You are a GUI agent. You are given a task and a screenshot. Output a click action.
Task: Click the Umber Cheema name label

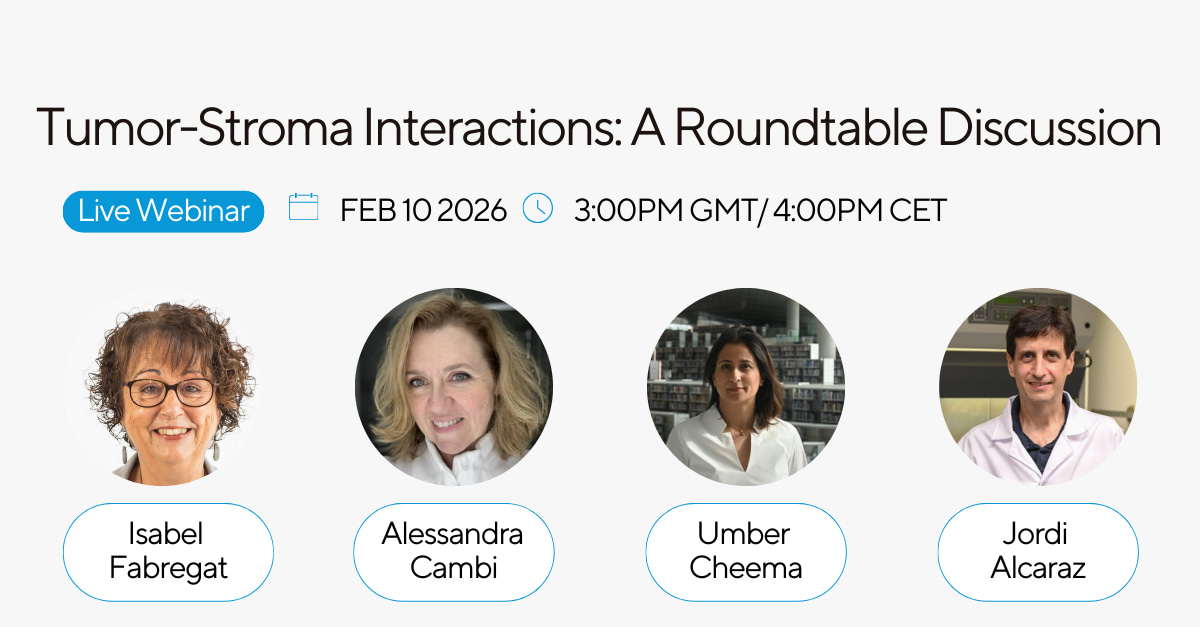pos(746,552)
